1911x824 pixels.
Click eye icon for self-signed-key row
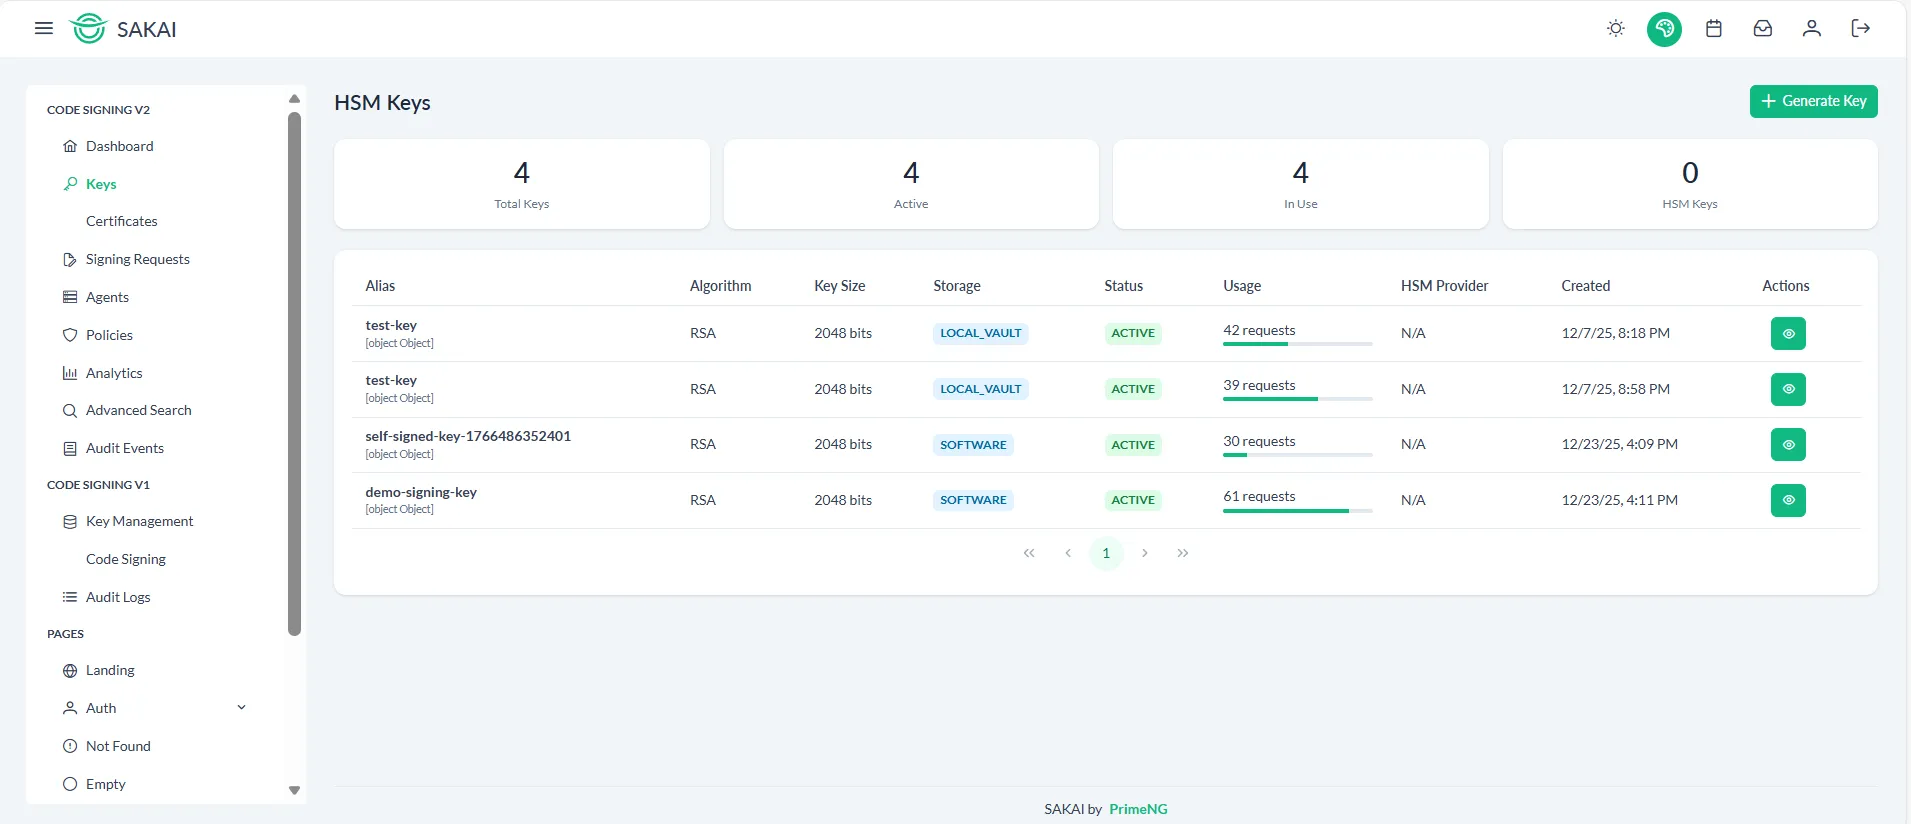(1787, 445)
